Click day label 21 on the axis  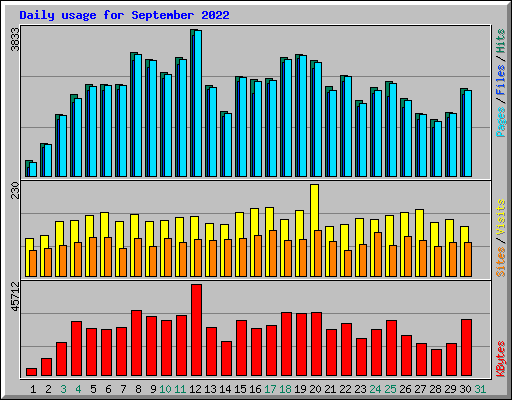330,389
